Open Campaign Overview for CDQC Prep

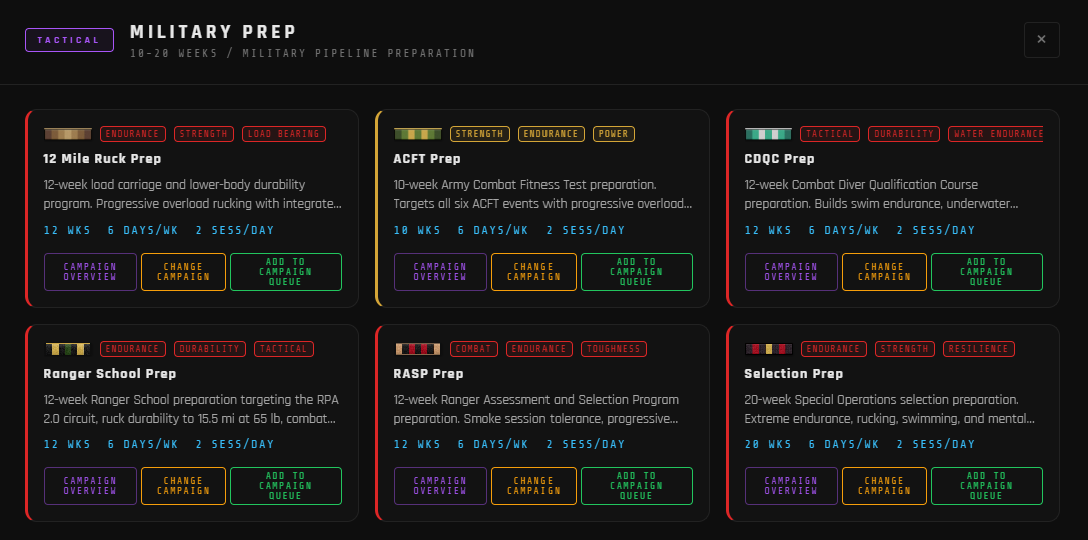click(792, 272)
